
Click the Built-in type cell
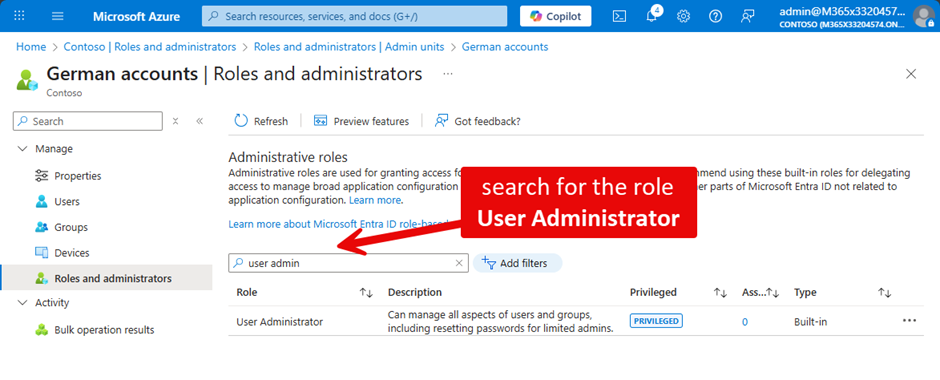811,322
